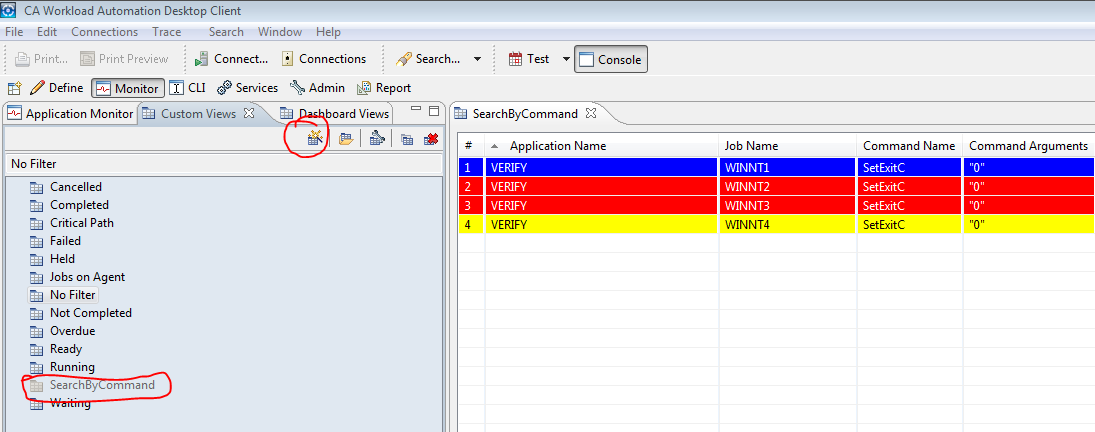Expand the Test dropdown arrow
This screenshot has height=432, width=1095.
(x=566, y=59)
